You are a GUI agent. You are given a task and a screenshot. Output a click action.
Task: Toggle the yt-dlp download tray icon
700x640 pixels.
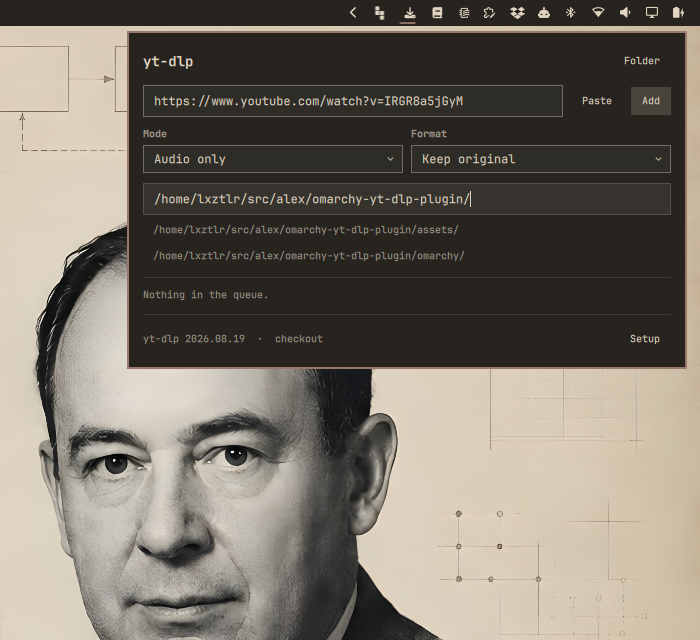[x=409, y=13]
